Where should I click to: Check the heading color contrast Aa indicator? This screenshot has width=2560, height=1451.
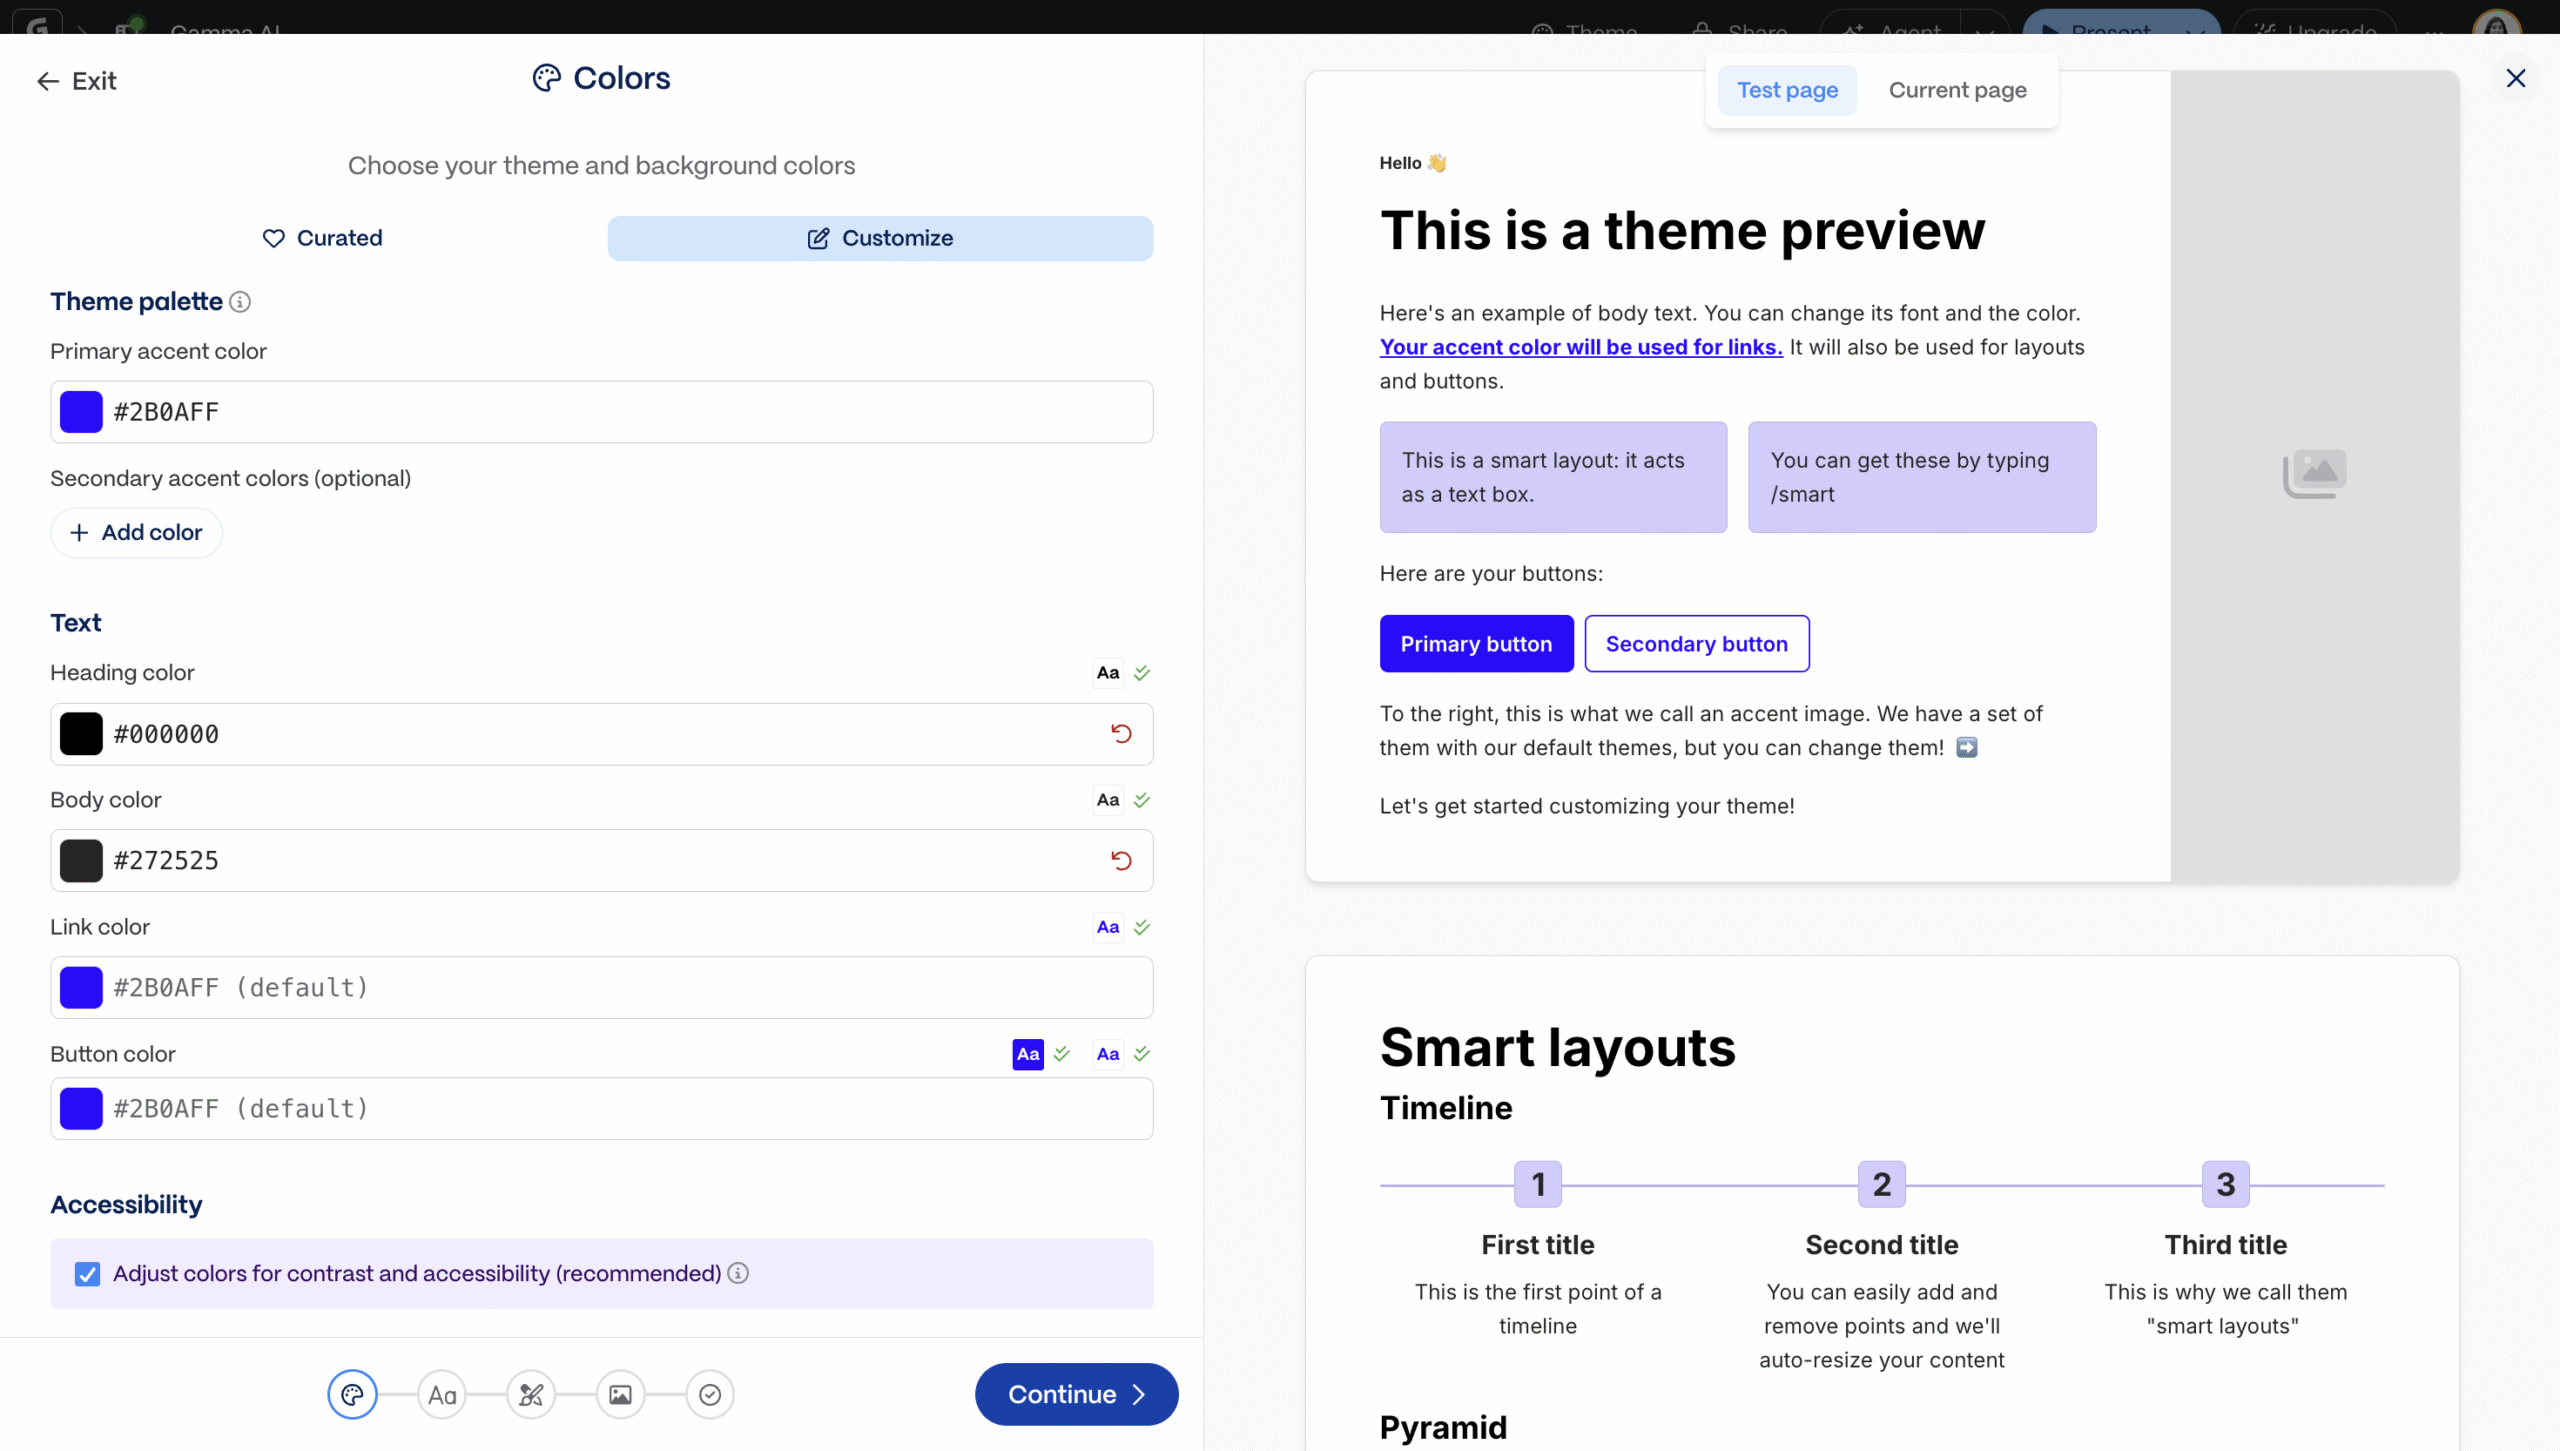tap(1108, 673)
